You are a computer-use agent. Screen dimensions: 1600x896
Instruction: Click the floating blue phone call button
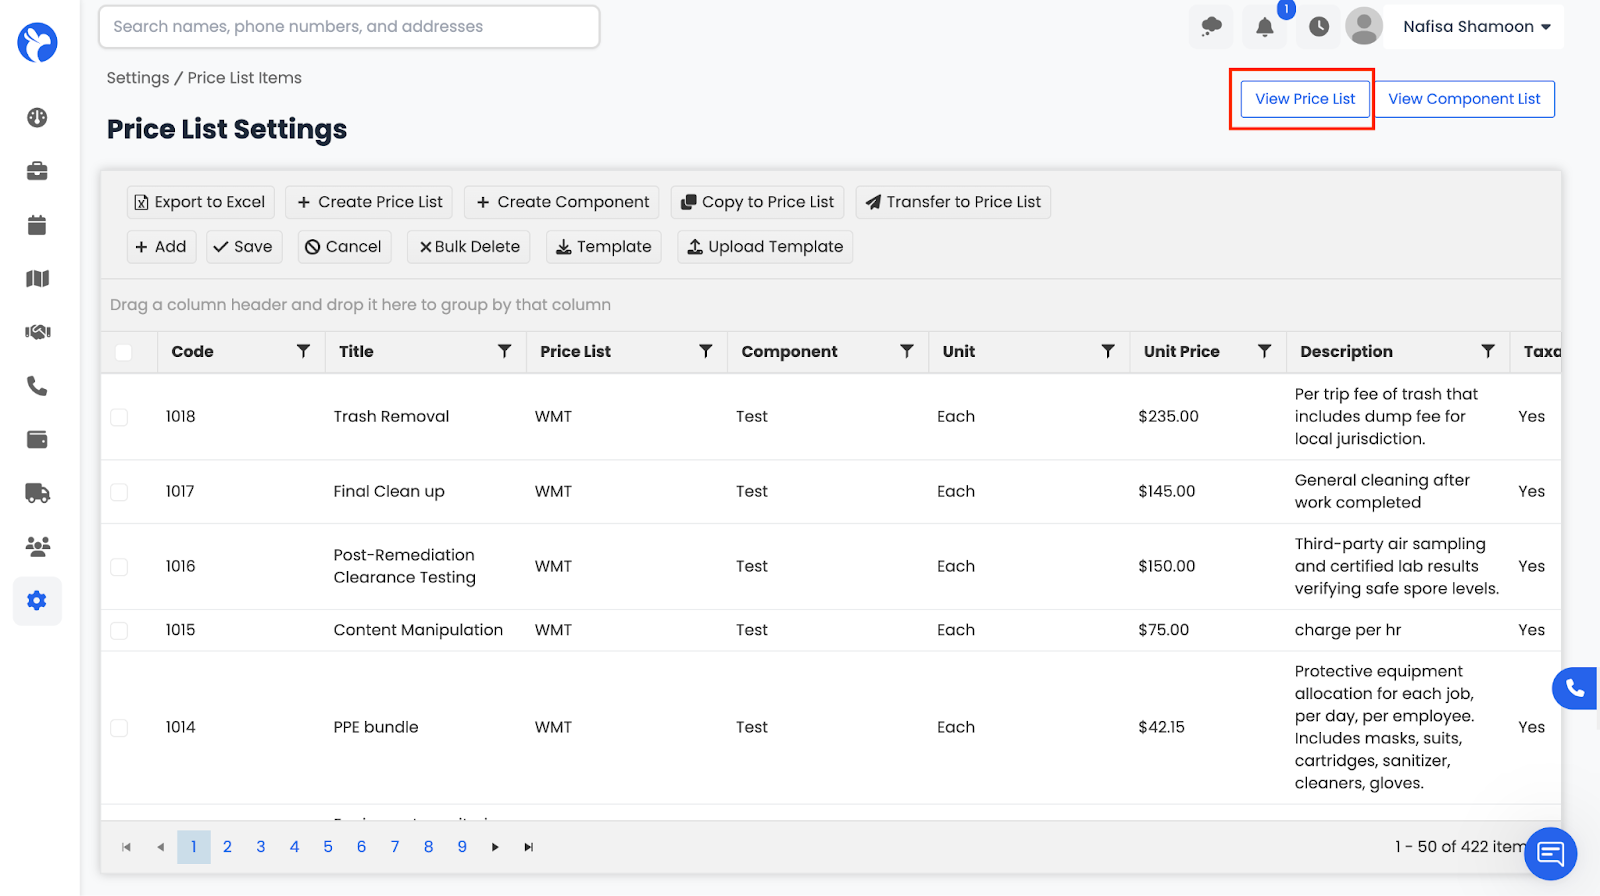tap(1574, 688)
